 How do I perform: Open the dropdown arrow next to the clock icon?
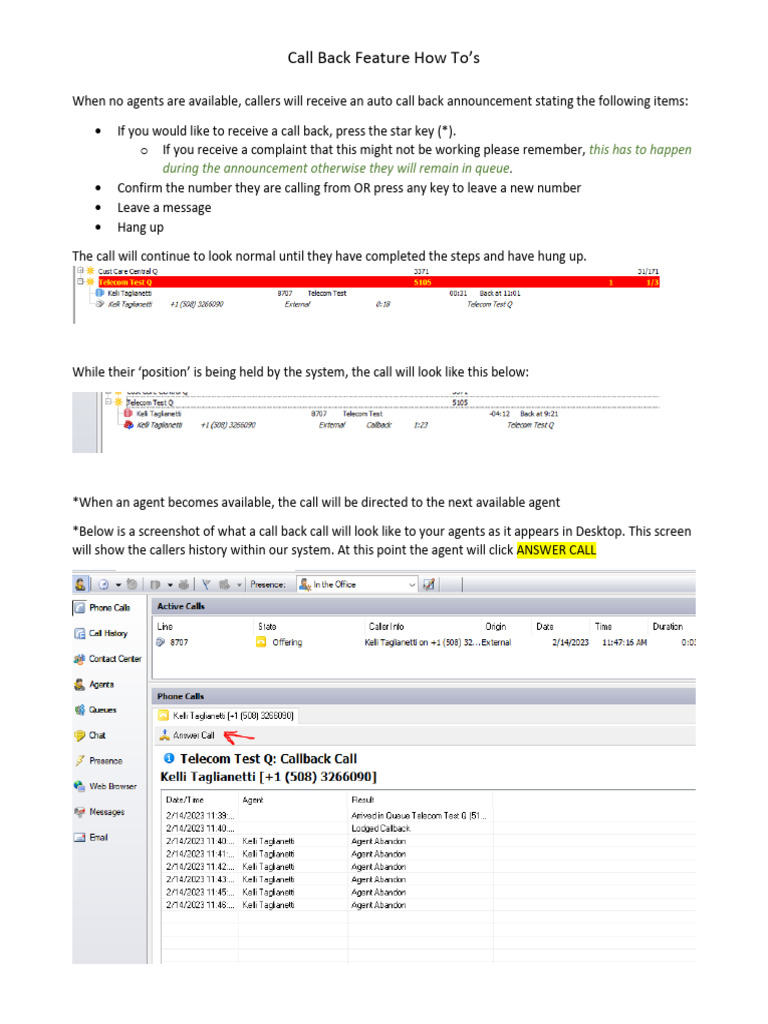[118, 584]
